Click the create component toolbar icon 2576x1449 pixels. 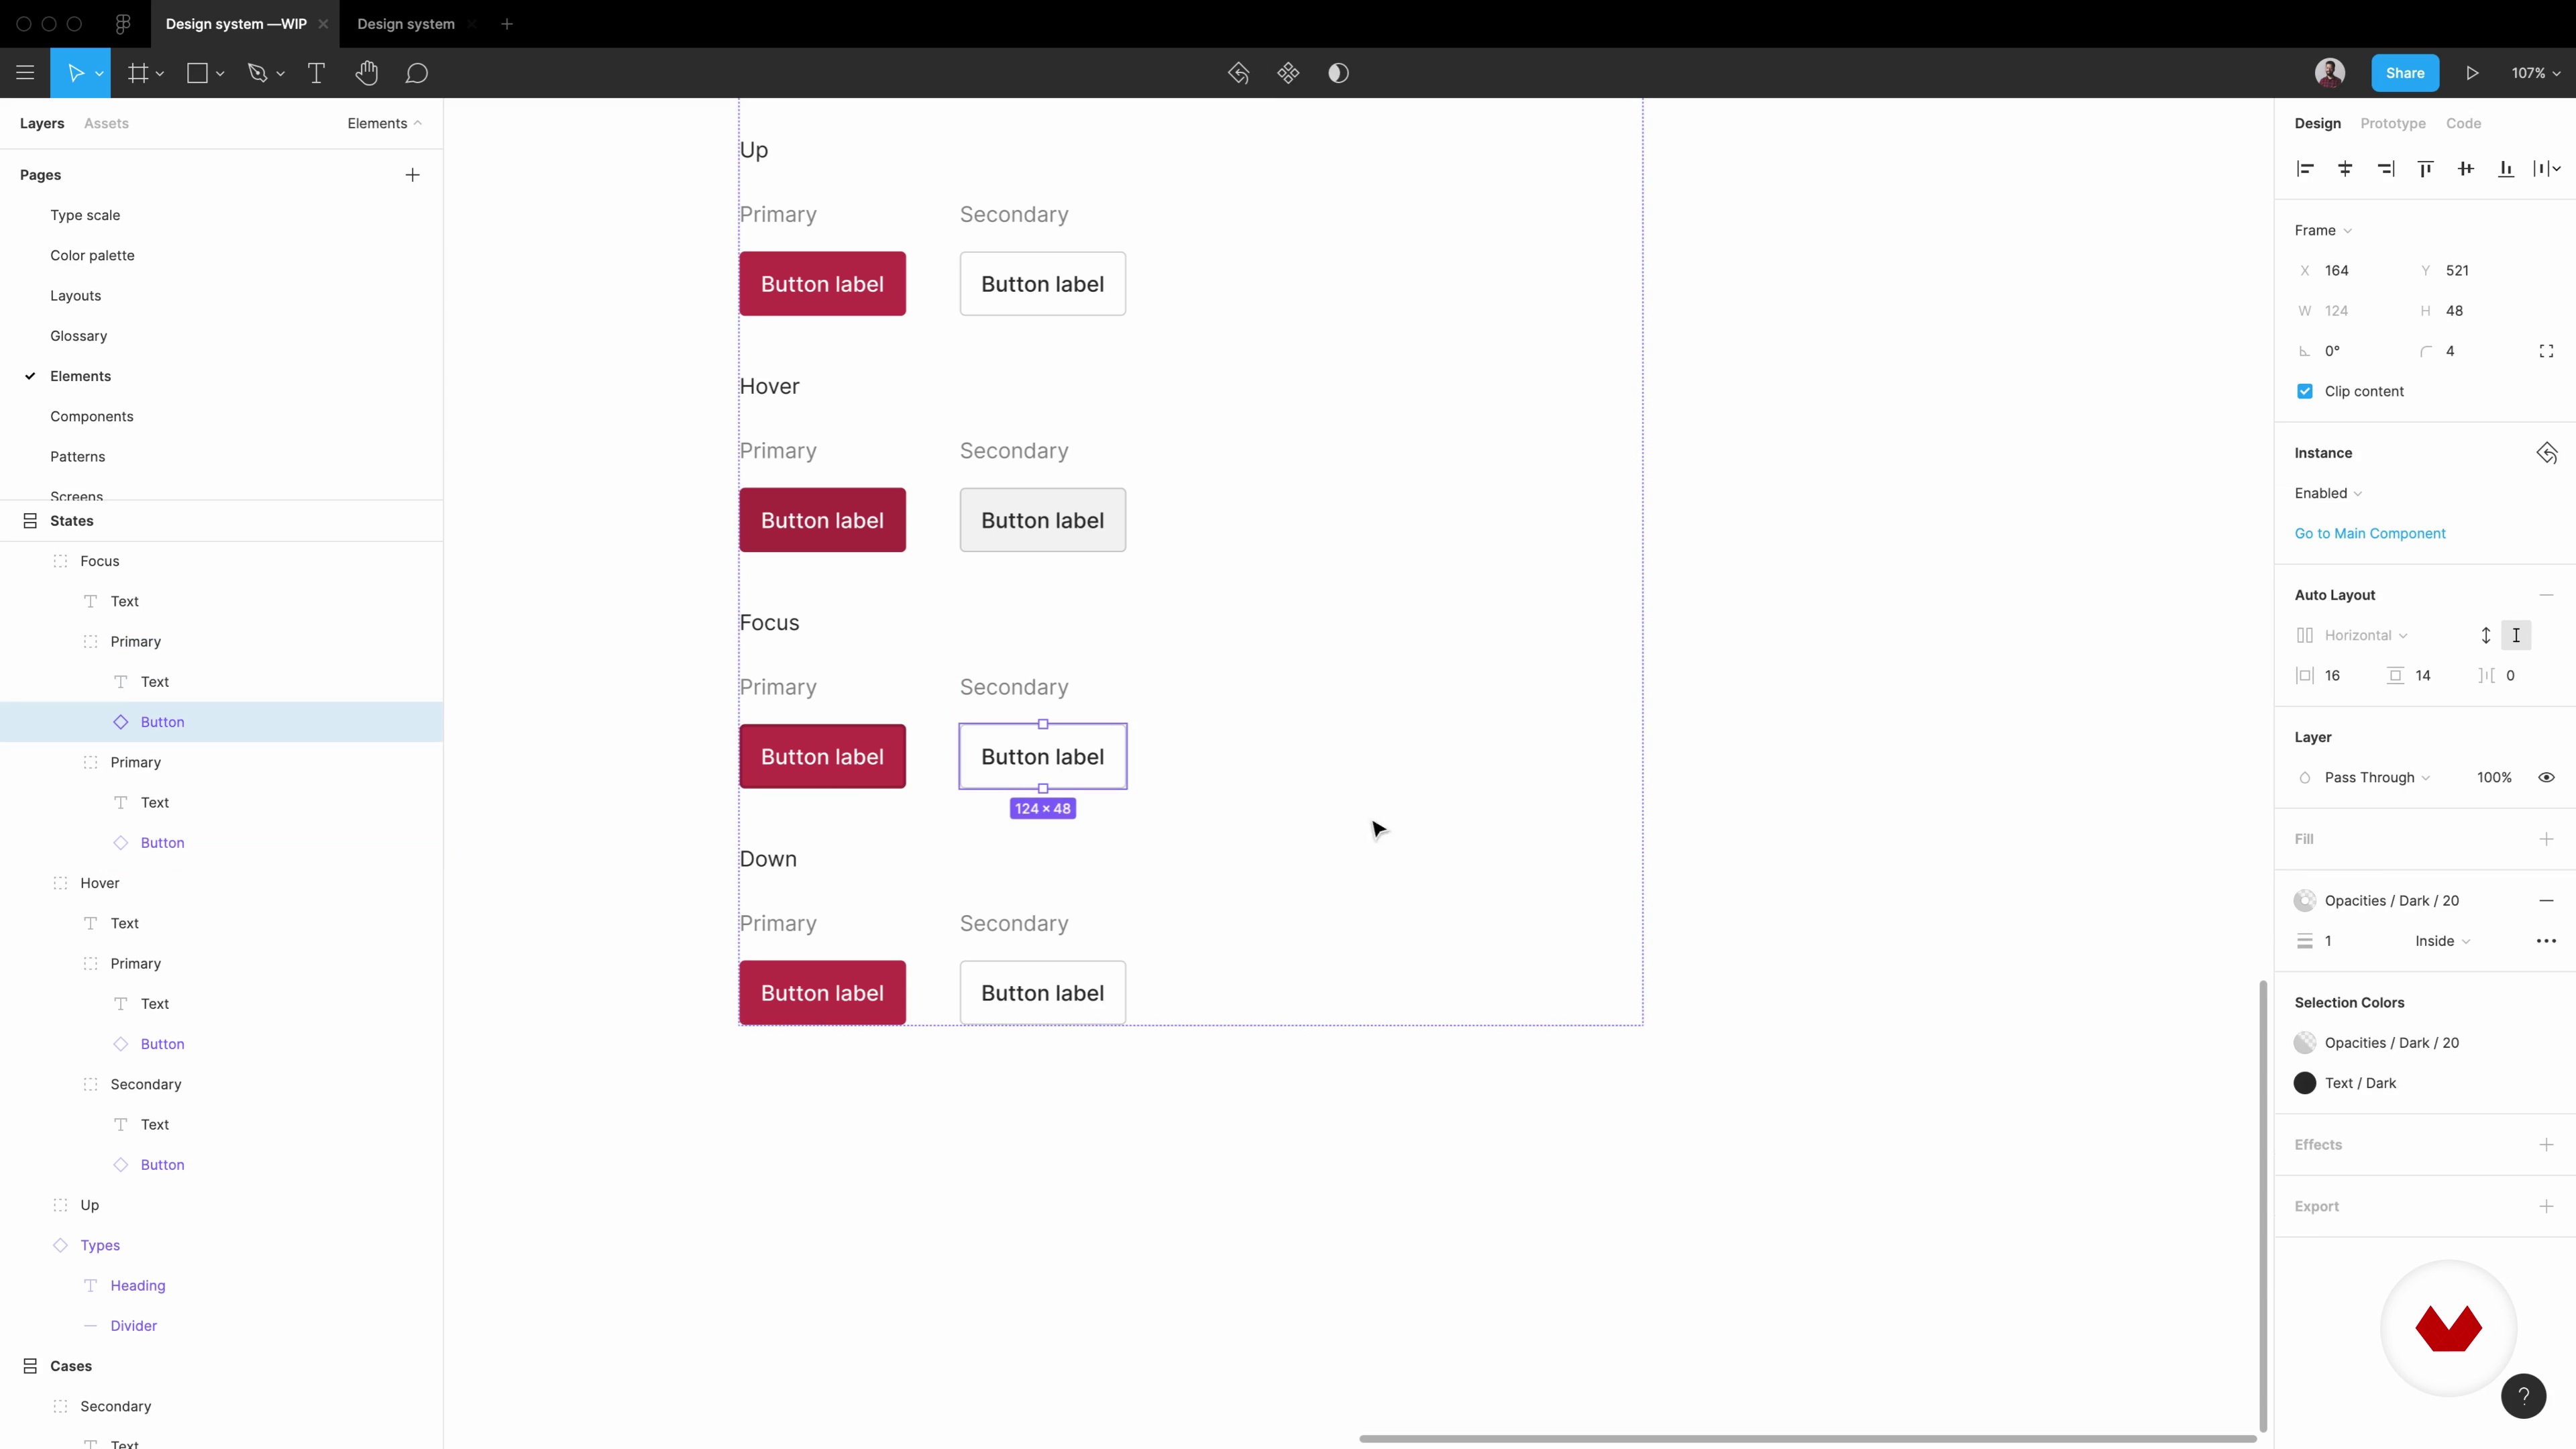click(1288, 73)
